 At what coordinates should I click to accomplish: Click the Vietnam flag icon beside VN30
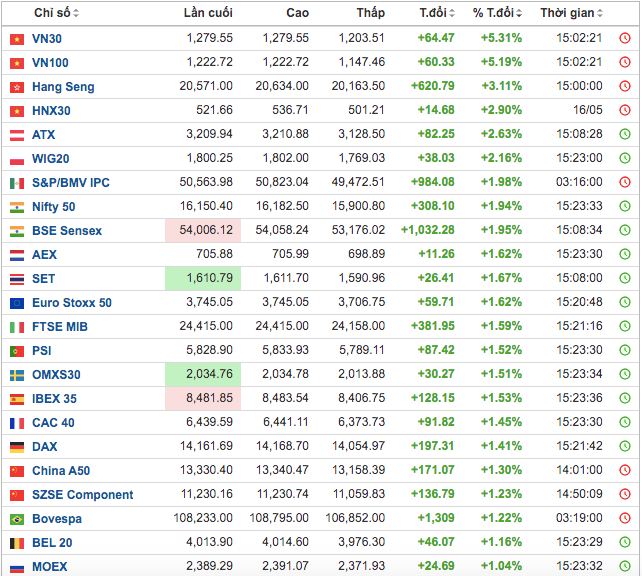[16, 38]
